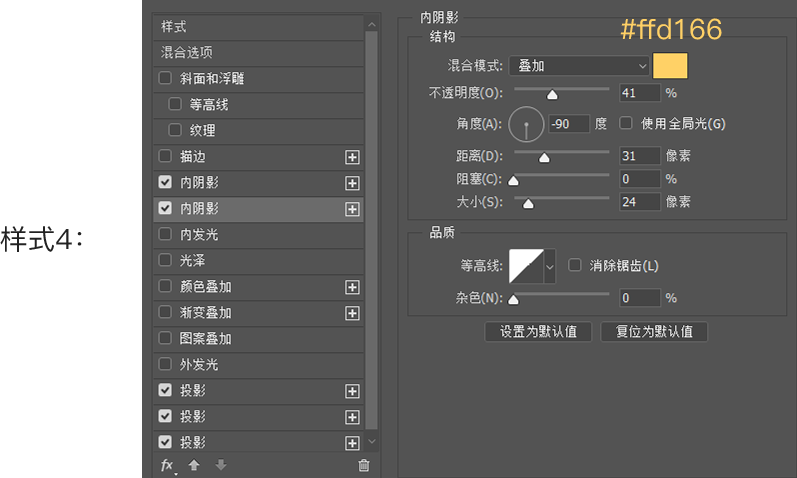Click the styles list scrollbar up arrow

click(x=372, y=24)
